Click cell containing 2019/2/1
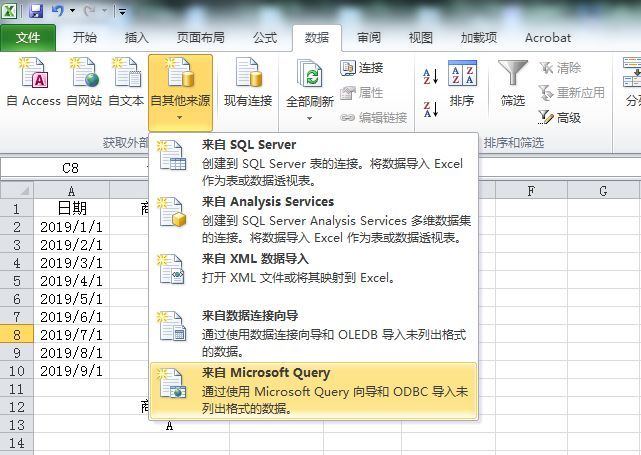 (72, 245)
